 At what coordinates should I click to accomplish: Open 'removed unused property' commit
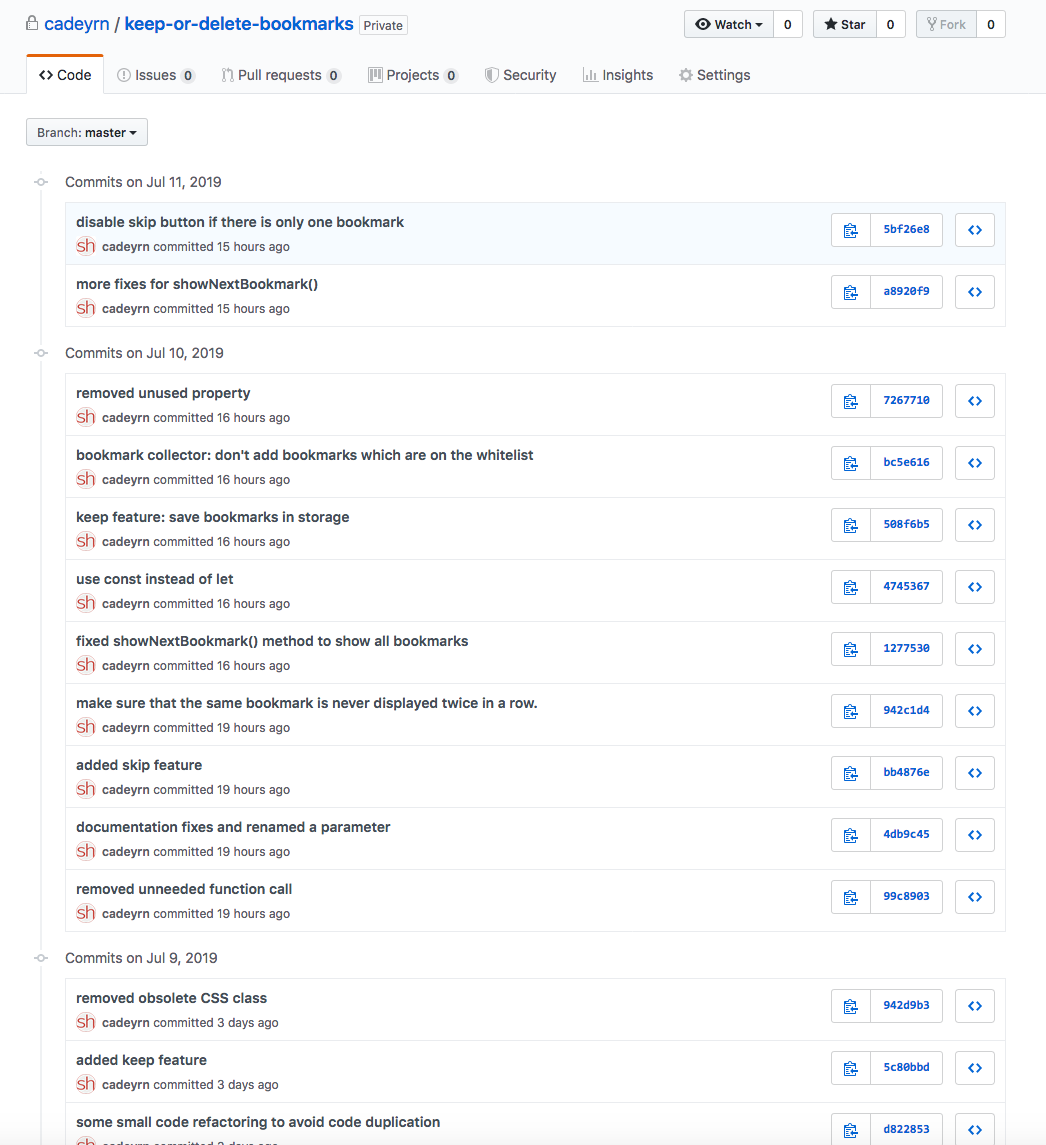[x=163, y=393]
